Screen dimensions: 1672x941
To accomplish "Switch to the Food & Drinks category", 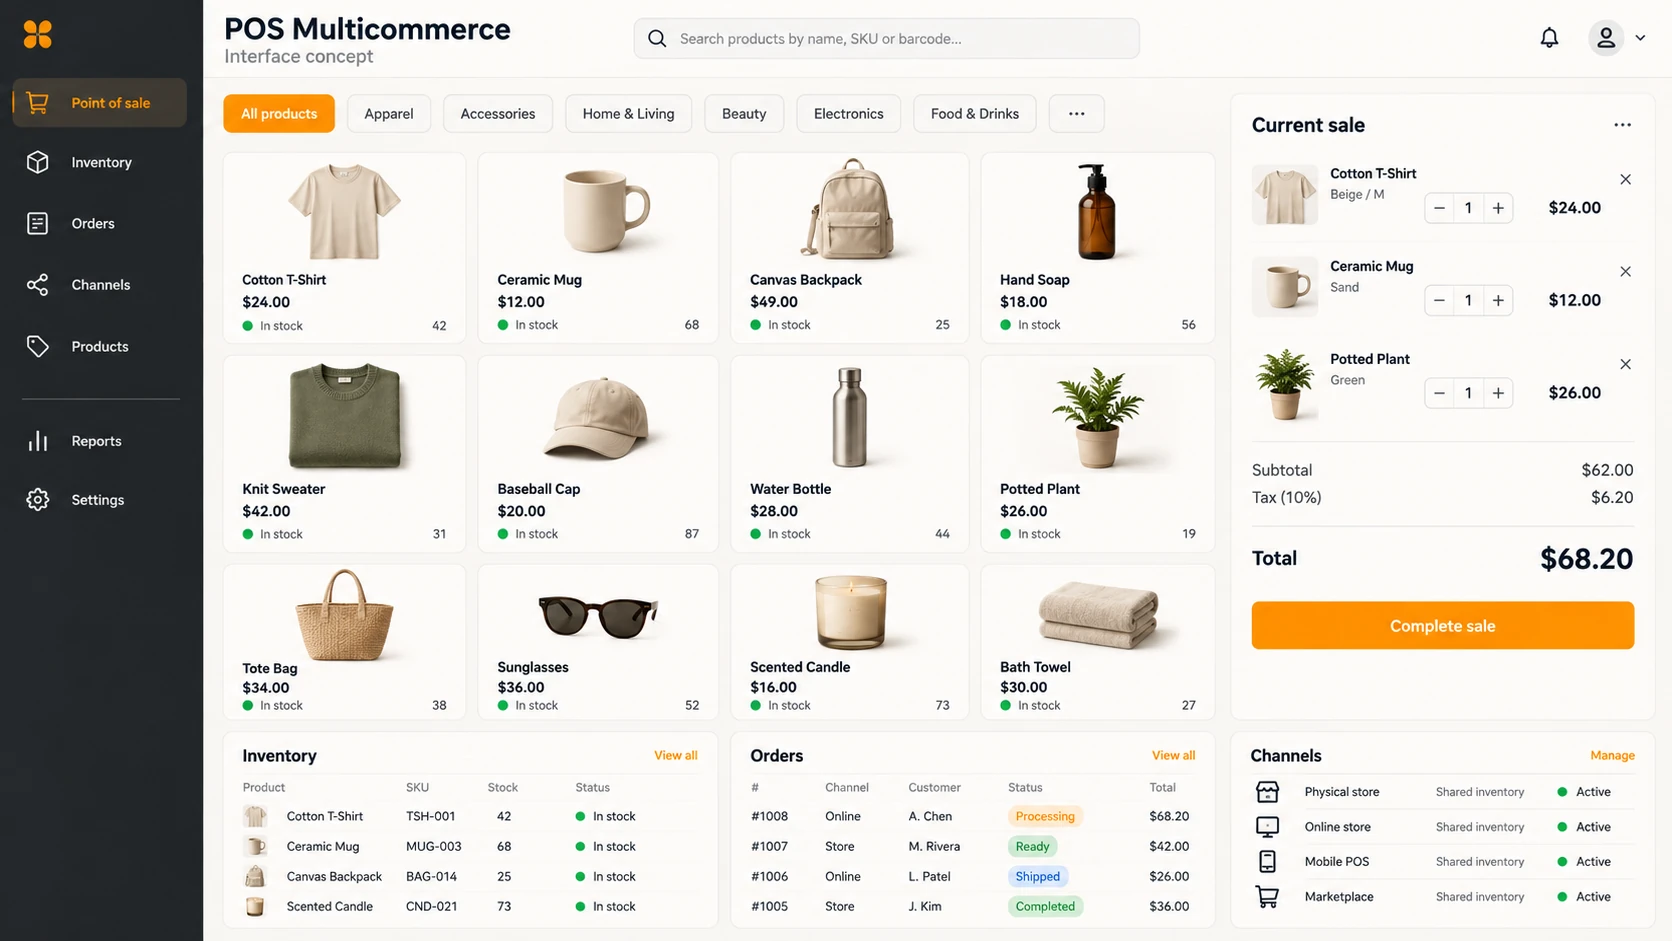I will (974, 114).
